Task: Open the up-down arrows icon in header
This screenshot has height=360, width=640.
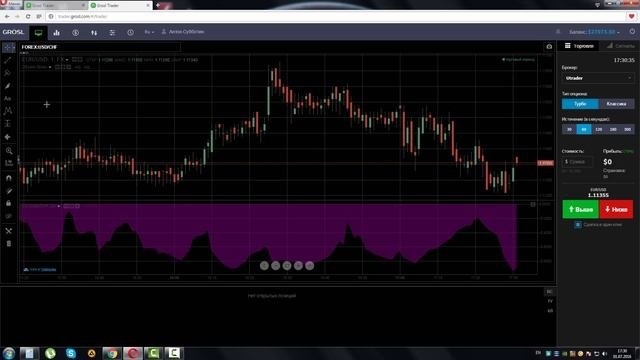Action: [94, 32]
